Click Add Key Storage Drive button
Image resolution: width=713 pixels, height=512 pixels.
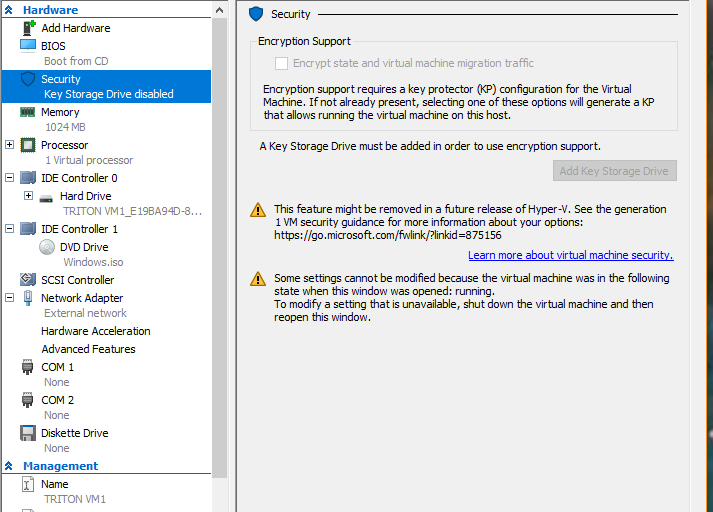(x=614, y=171)
